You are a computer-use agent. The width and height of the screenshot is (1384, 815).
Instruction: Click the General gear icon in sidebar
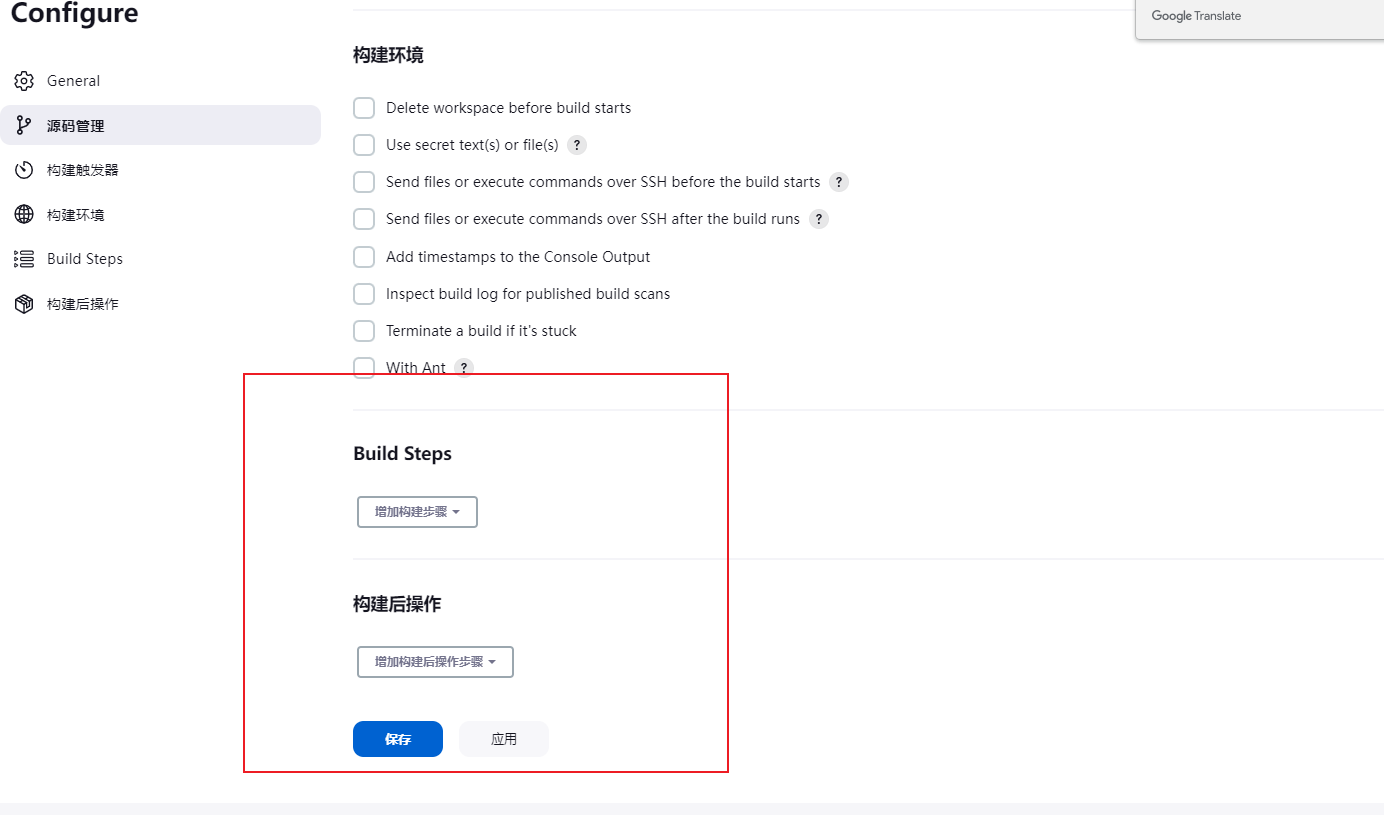click(x=24, y=81)
